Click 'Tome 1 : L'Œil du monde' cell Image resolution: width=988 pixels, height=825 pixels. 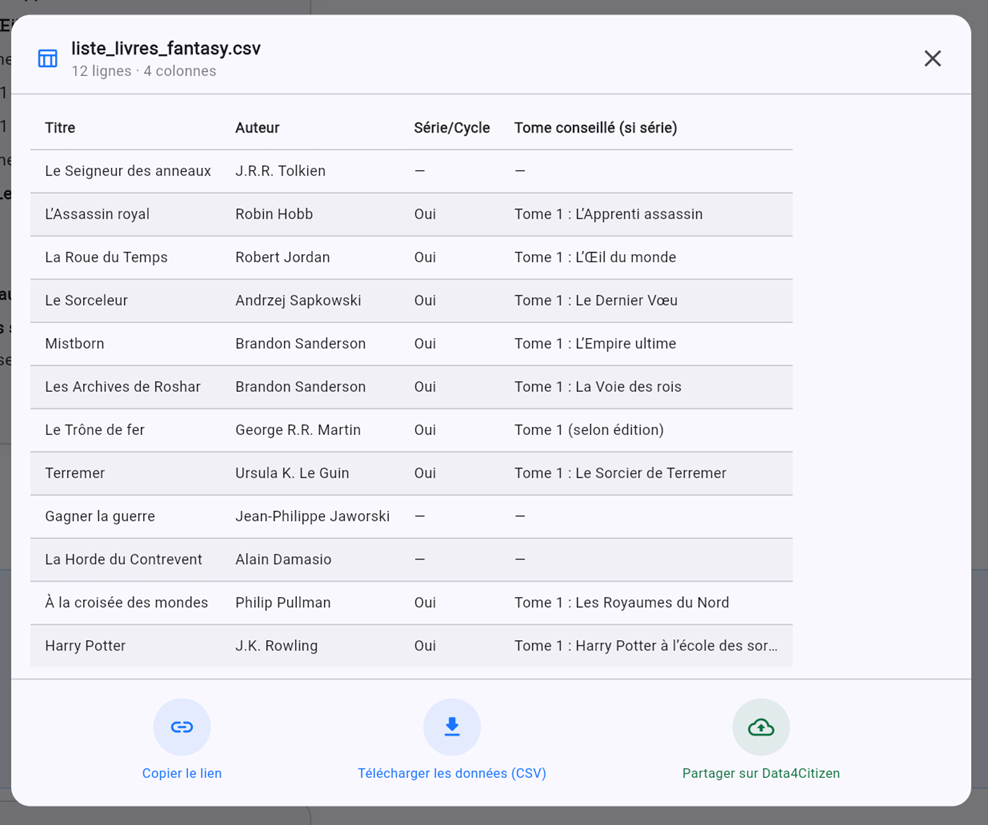595,257
